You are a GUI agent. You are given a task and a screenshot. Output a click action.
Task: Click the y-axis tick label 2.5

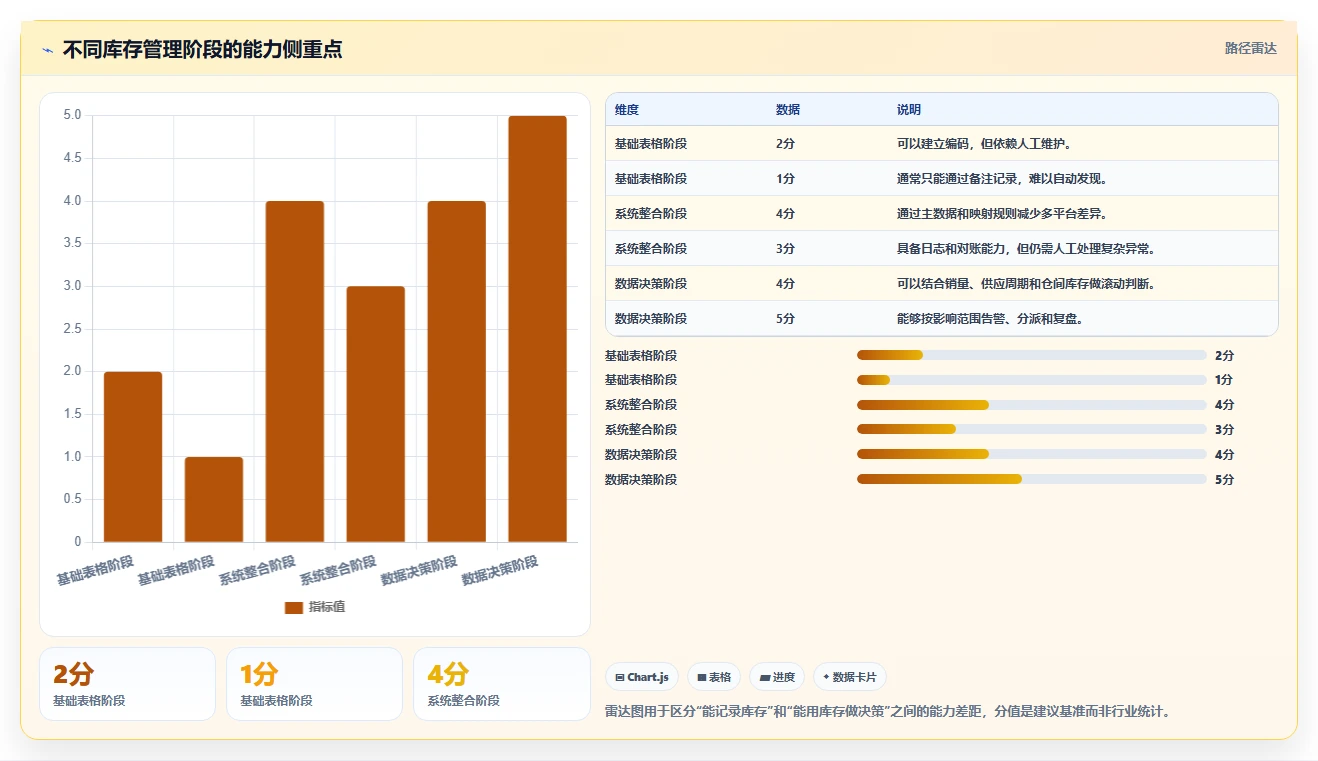[x=72, y=329]
